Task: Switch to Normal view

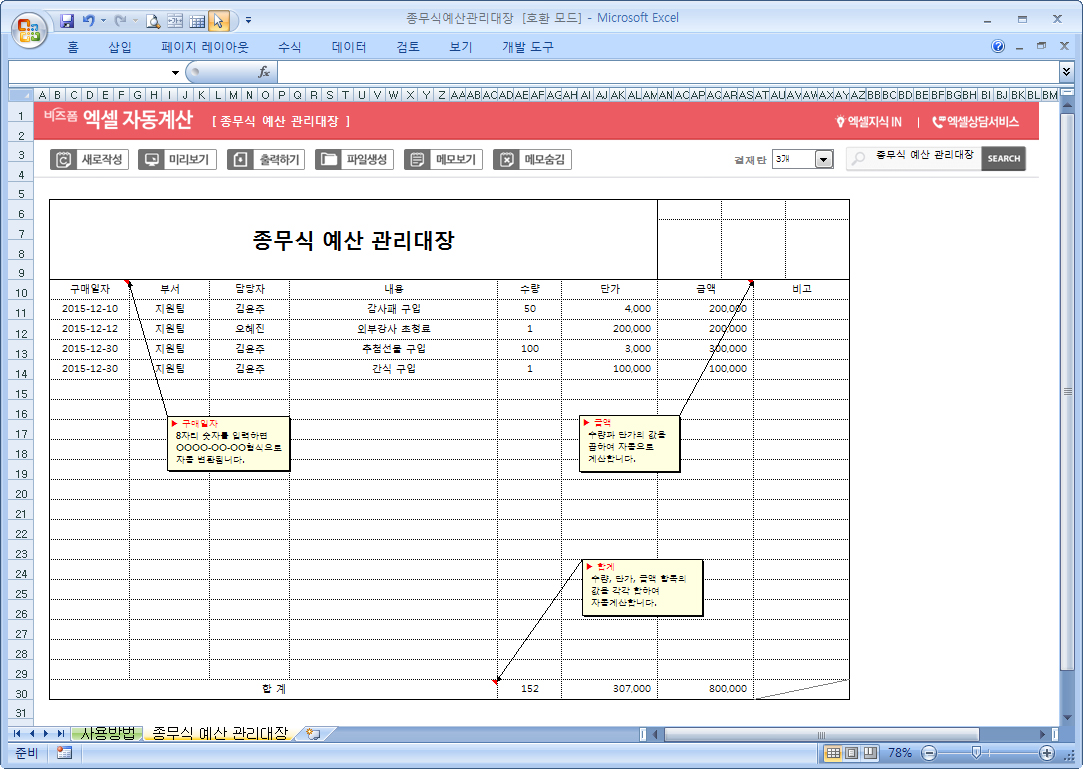Action: coord(834,752)
